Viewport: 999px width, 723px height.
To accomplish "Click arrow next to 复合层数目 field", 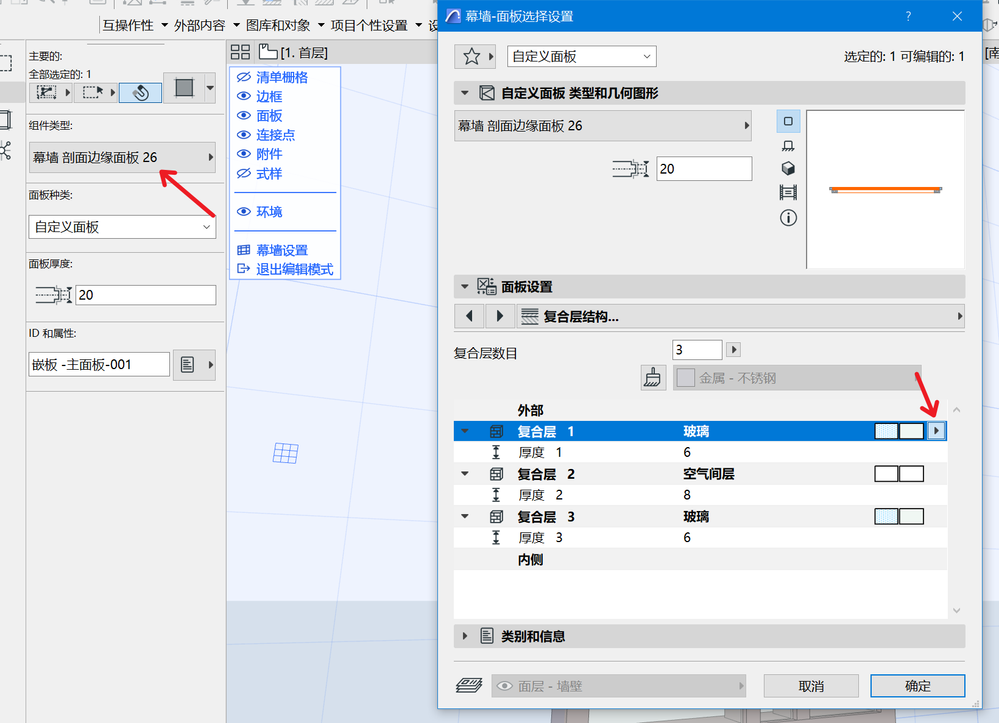I will click(733, 350).
